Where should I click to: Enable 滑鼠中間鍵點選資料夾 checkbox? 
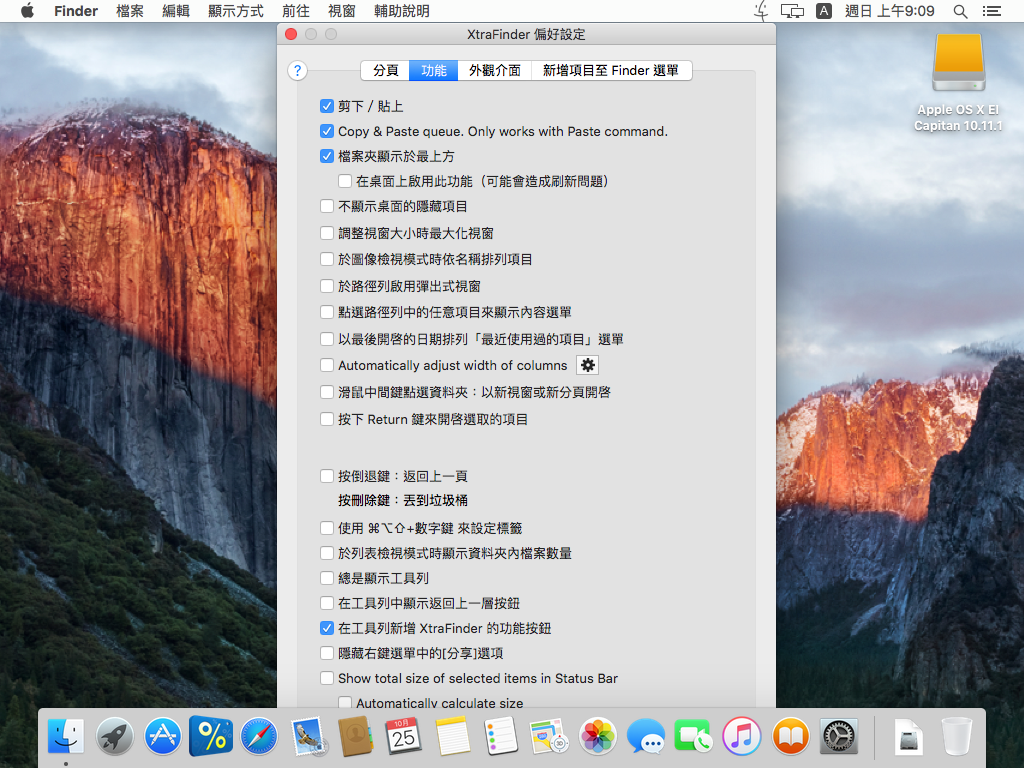click(x=327, y=392)
